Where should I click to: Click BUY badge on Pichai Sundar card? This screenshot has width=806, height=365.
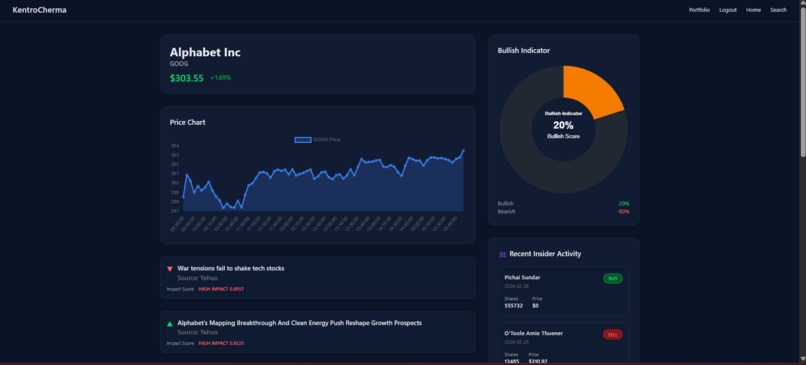[613, 279]
